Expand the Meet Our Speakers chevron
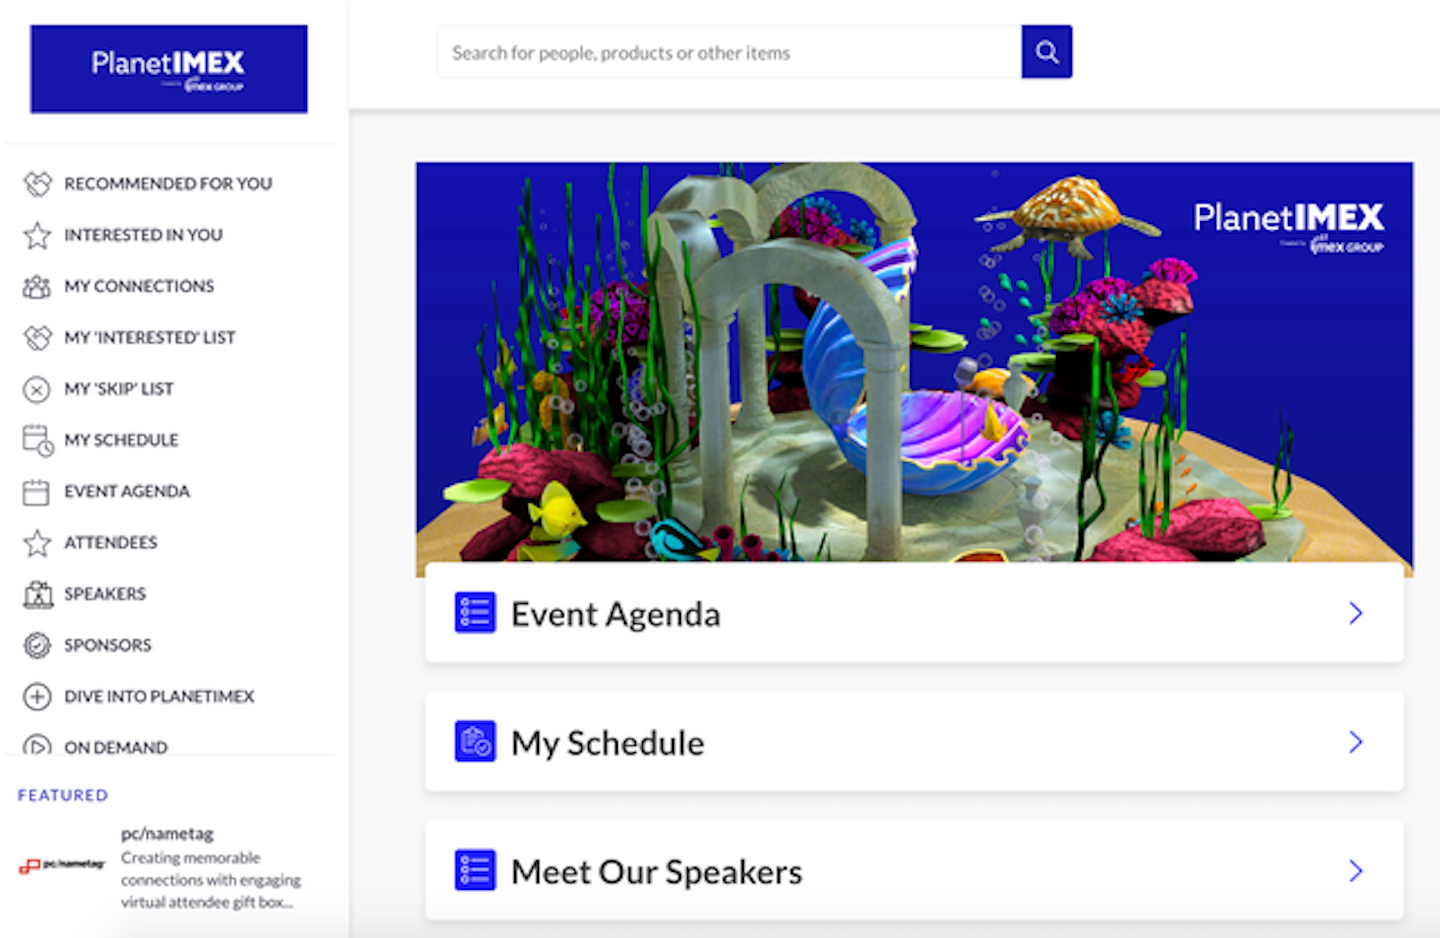Viewport: 1440px width, 938px height. pyautogui.click(x=1356, y=870)
